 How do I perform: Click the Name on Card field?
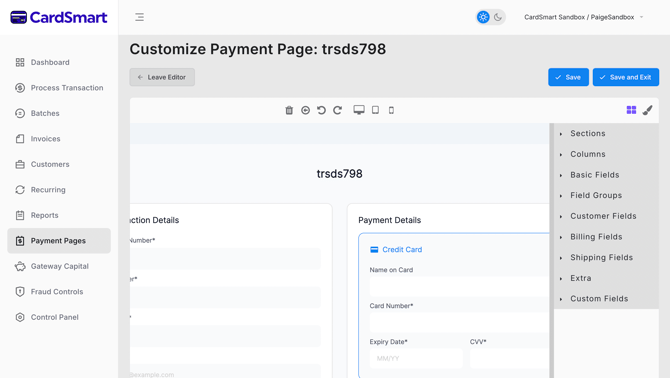click(459, 286)
